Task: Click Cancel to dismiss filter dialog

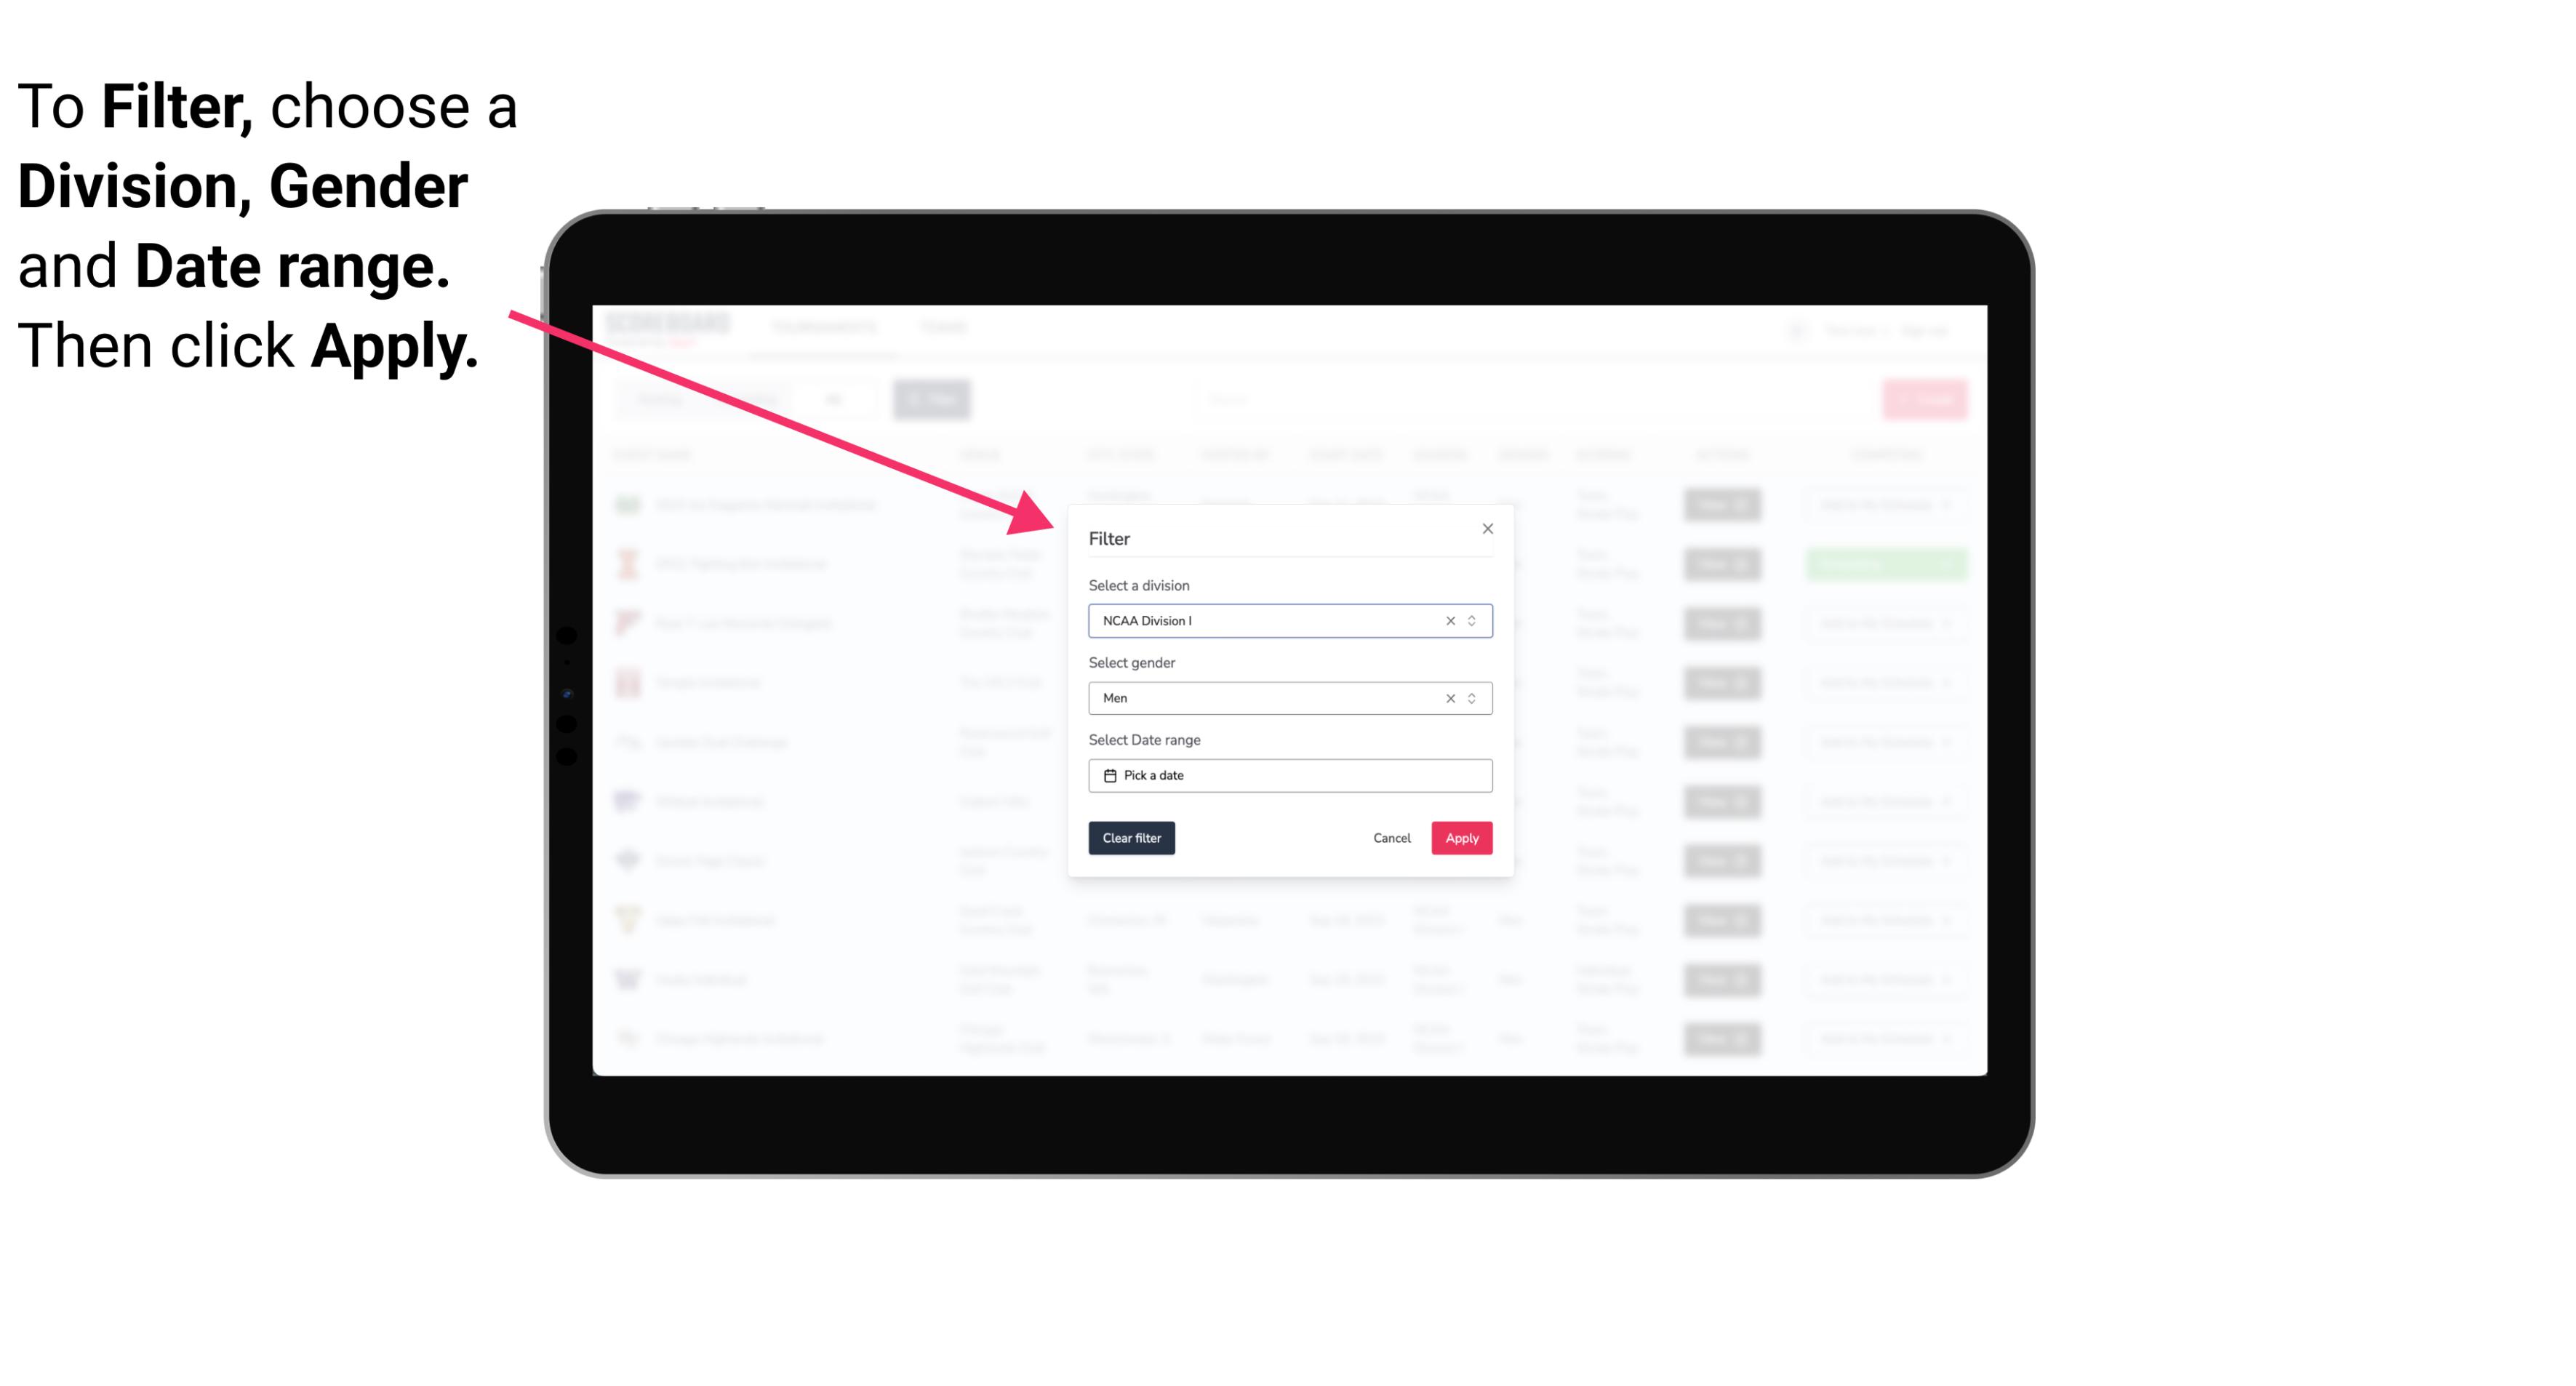Action: click(1391, 838)
